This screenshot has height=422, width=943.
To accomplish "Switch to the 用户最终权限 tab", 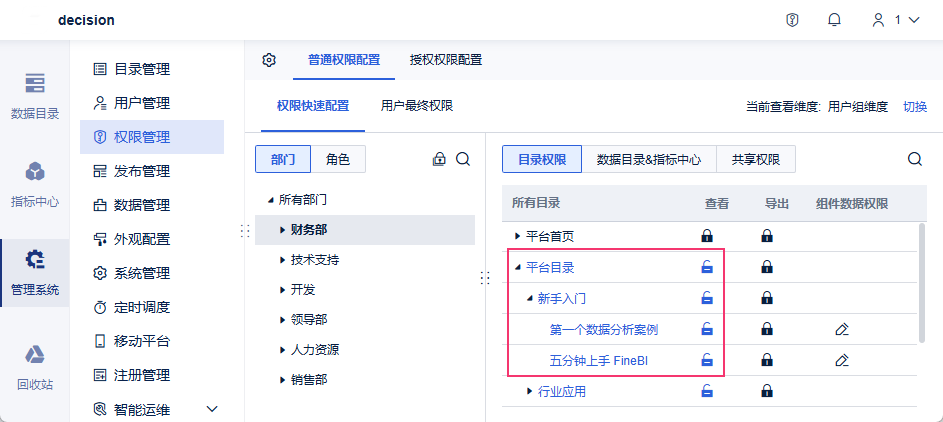I will tap(417, 106).
